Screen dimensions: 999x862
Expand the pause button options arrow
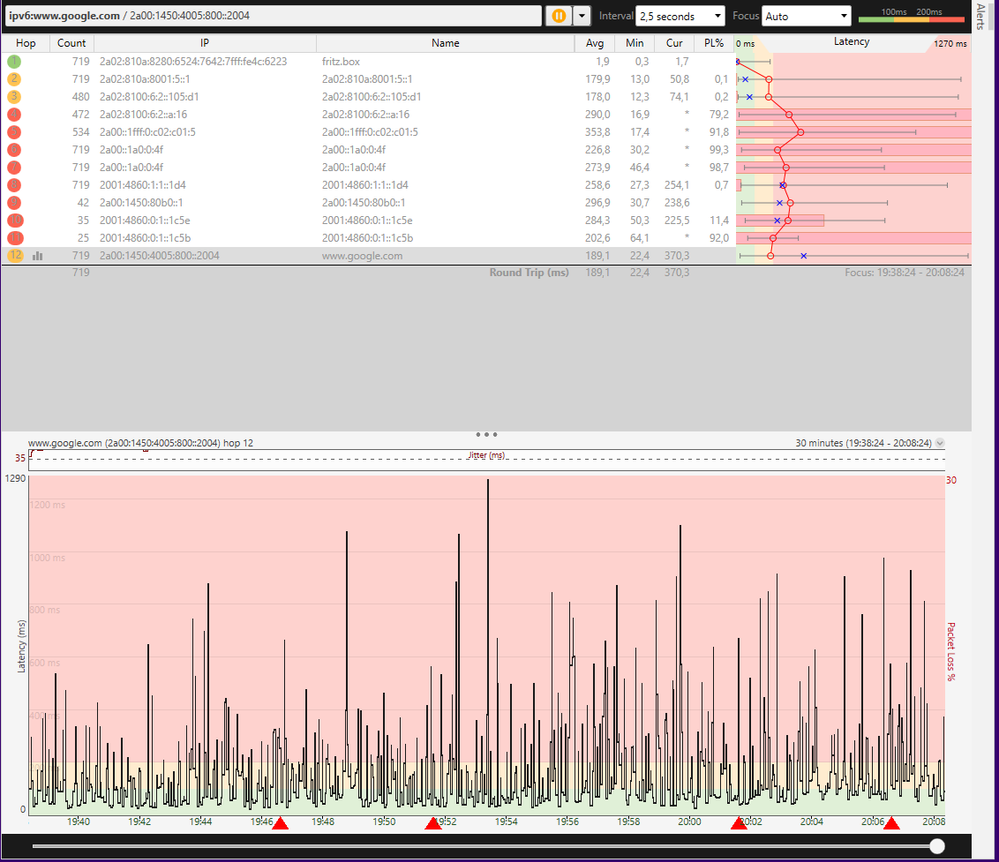(582, 15)
